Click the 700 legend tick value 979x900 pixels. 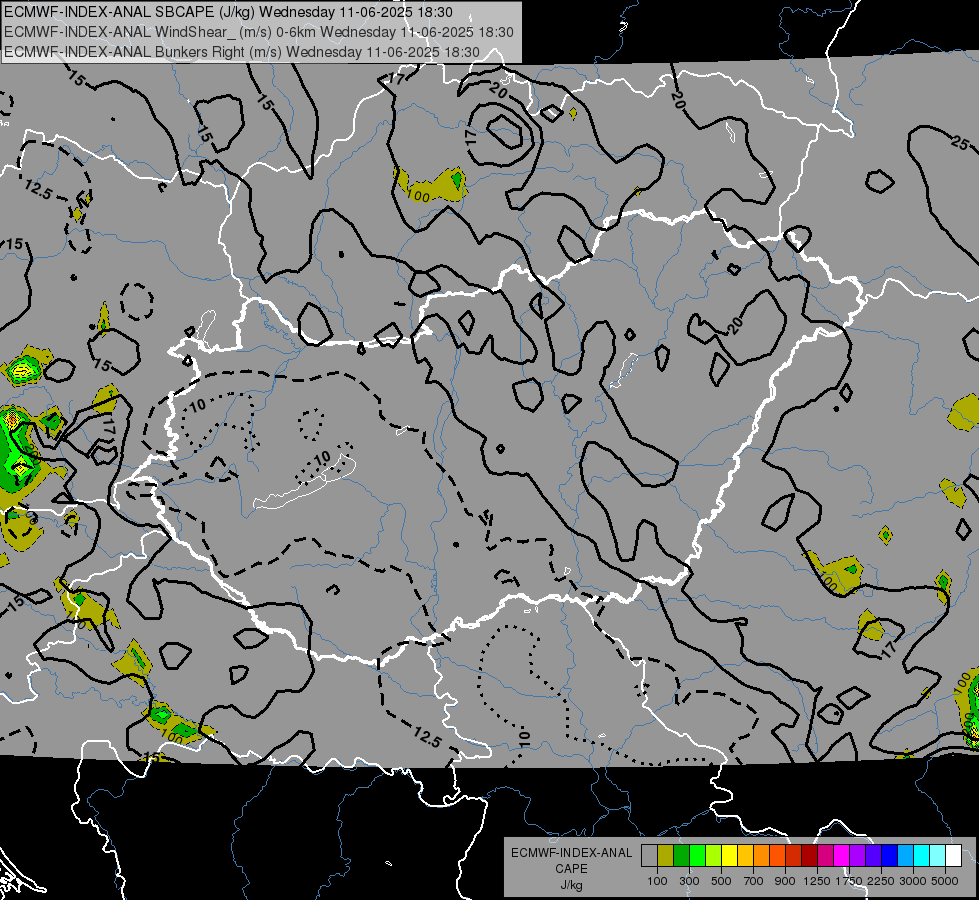click(x=754, y=881)
